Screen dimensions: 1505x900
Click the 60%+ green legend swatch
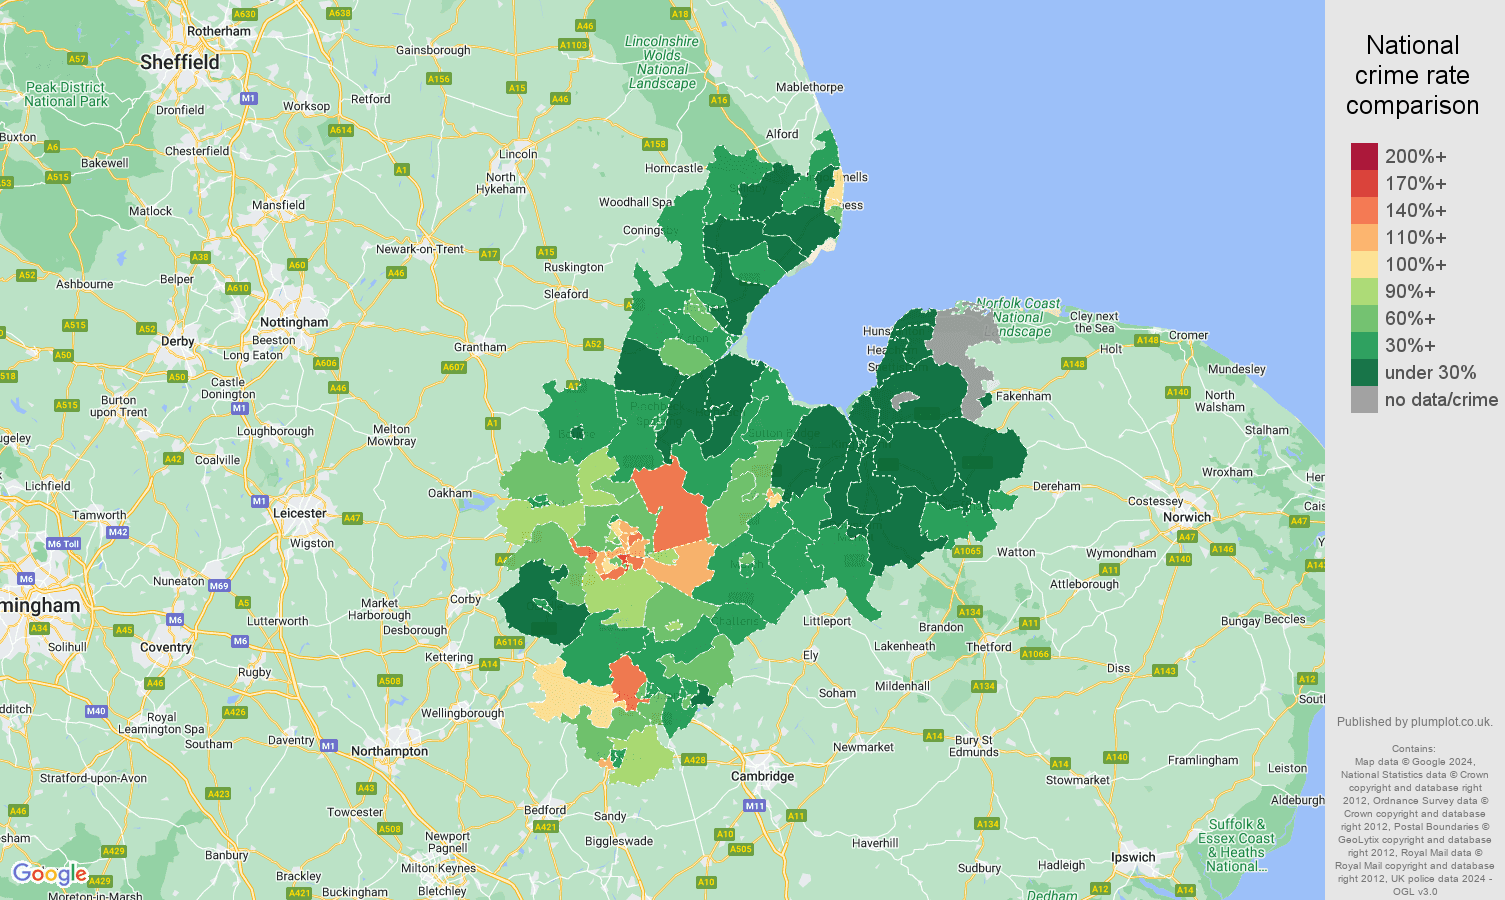click(x=1364, y=318)
